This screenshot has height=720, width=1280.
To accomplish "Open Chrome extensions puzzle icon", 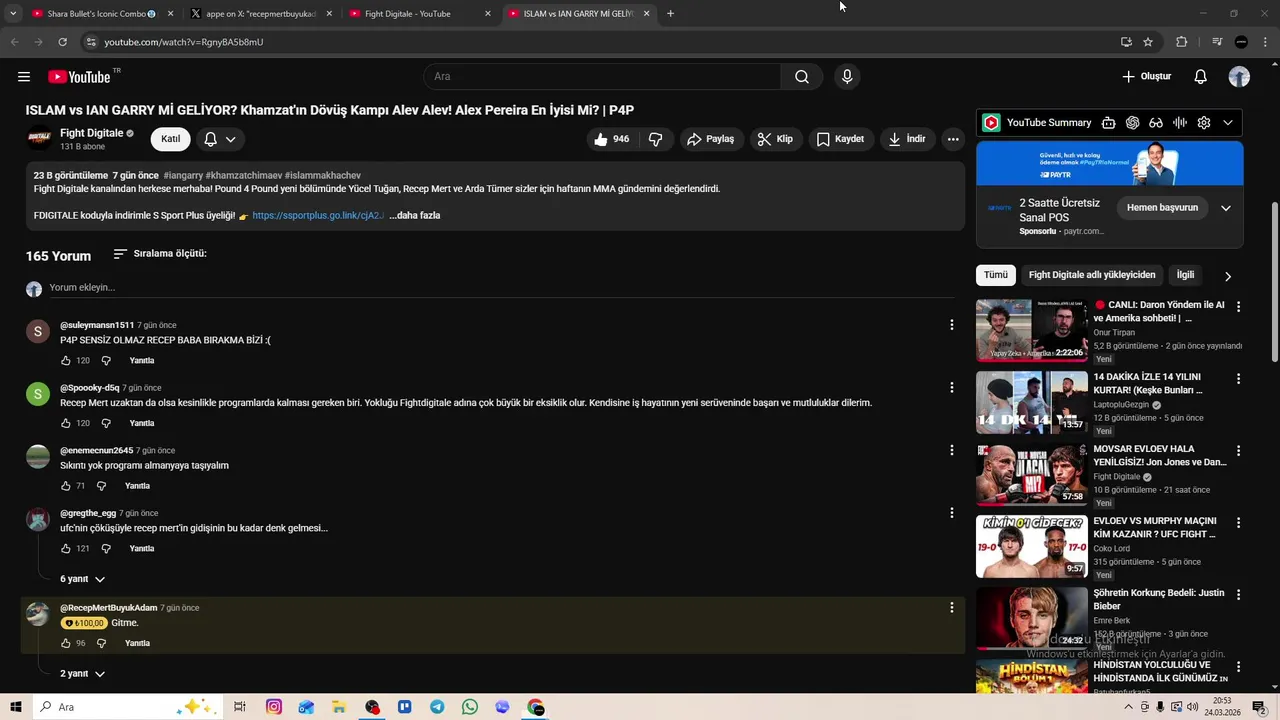I will coord(1182,42).
